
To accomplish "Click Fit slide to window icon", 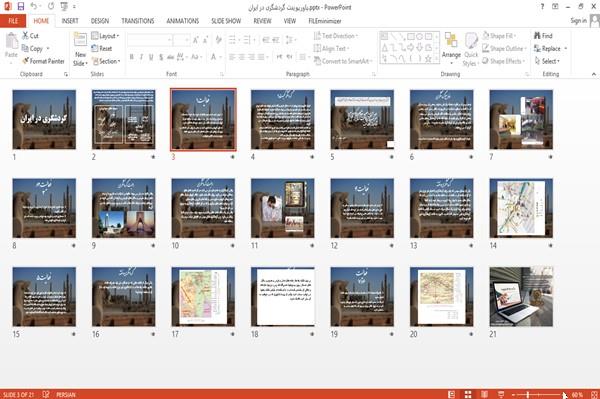I will click(594, 394).
